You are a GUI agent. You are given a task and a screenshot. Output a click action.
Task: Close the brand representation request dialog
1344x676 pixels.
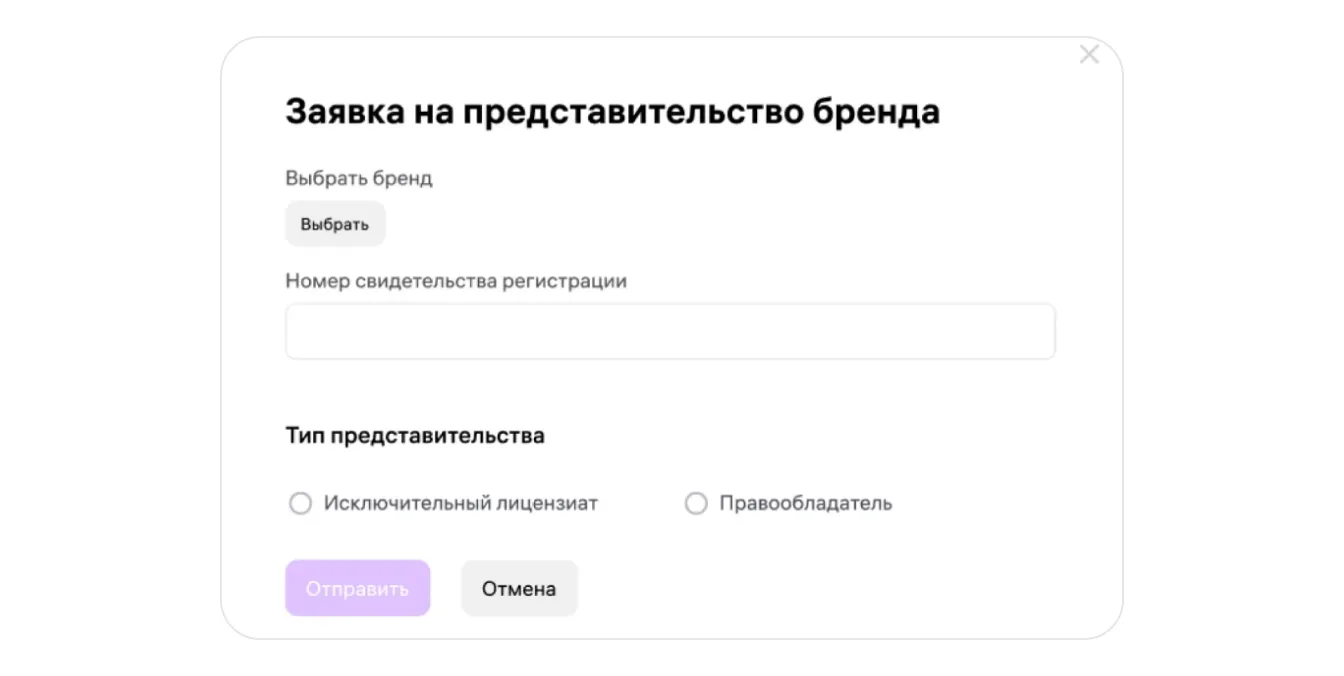pyautogui.click(x=1089, y=55)
